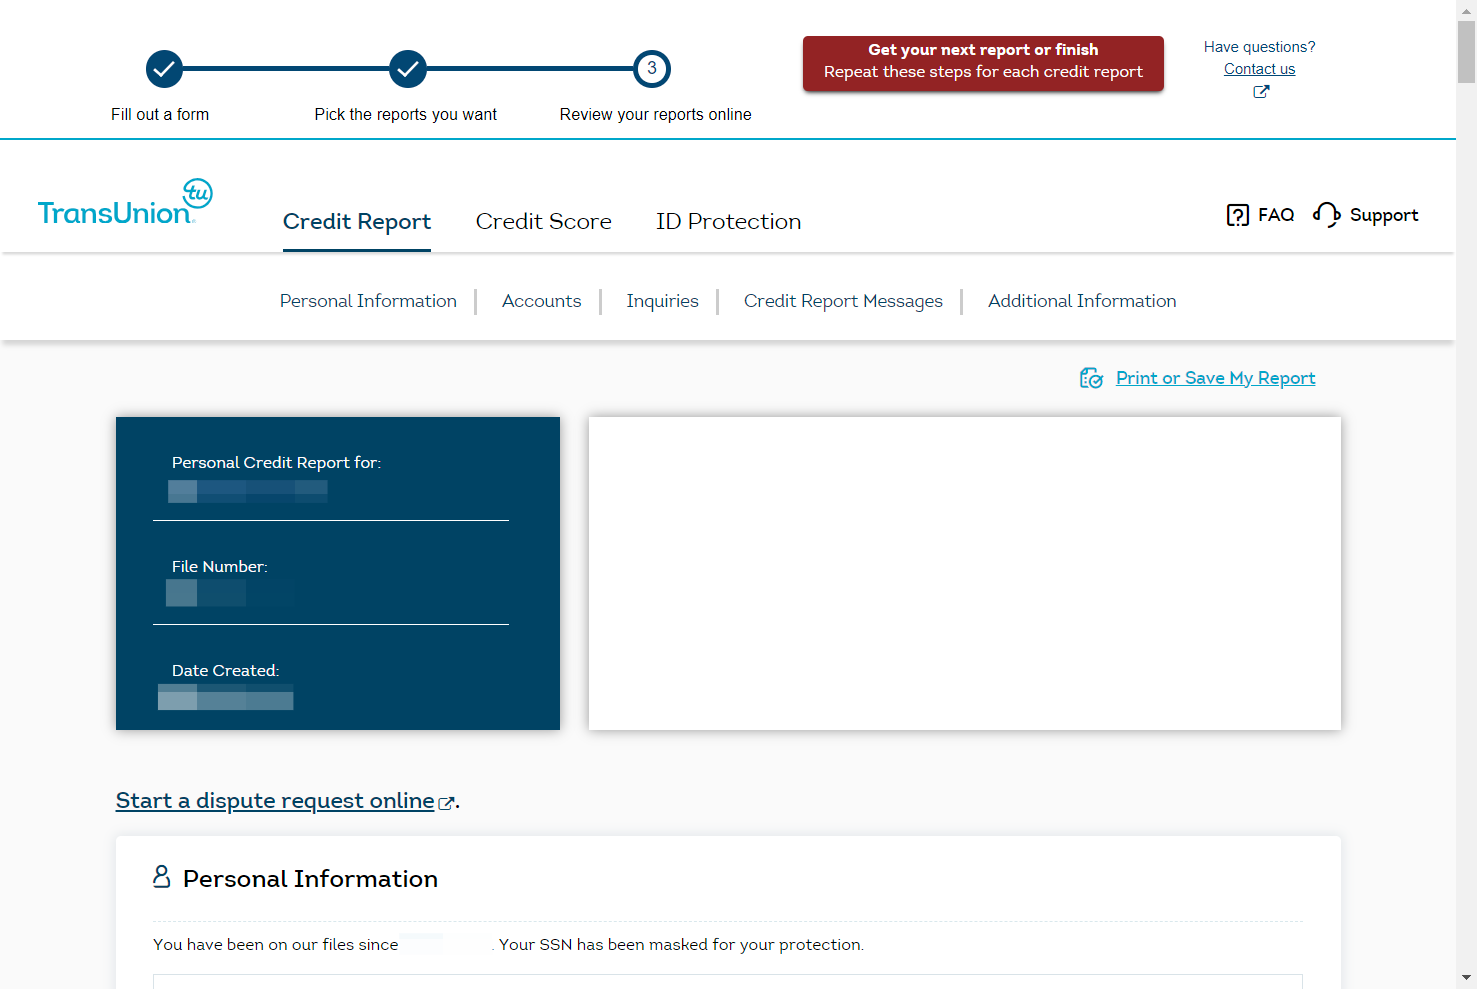The width and height of the screenshot is (1477, 989).
Task: Go to the Accounts section
Action: [x=542, y=301]
